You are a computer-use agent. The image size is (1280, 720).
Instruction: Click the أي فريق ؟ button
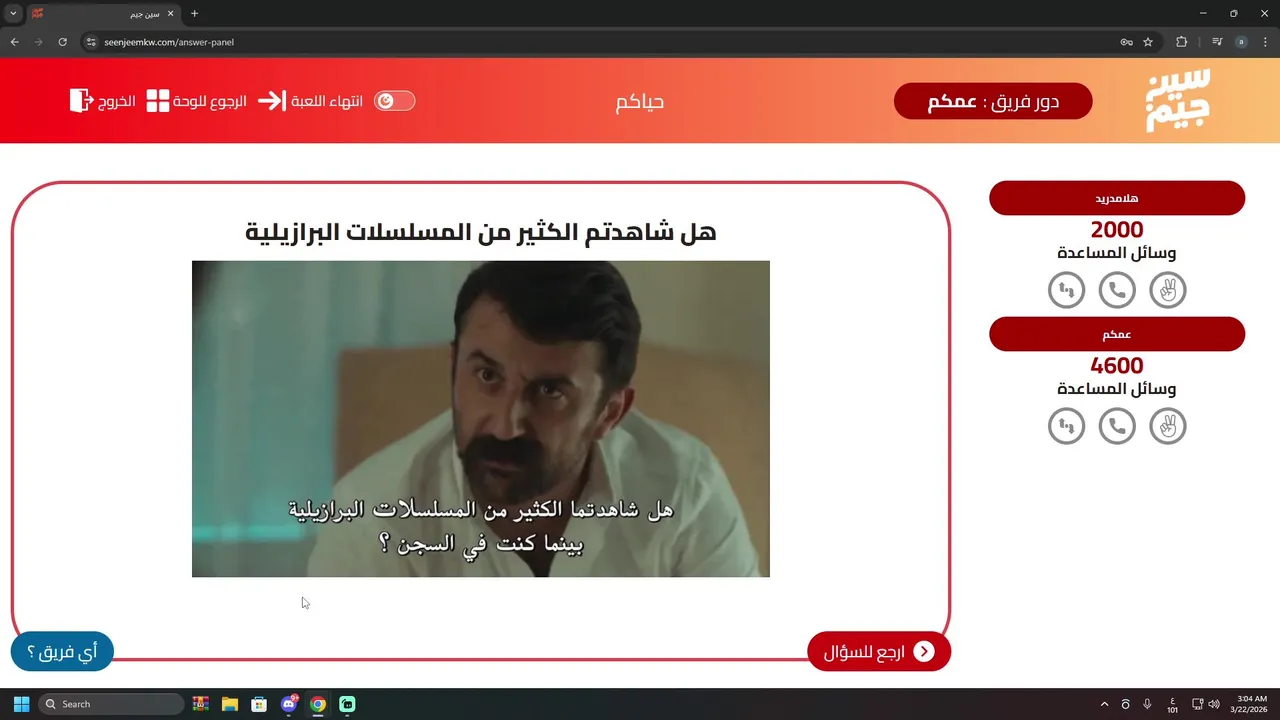[62, 652]
